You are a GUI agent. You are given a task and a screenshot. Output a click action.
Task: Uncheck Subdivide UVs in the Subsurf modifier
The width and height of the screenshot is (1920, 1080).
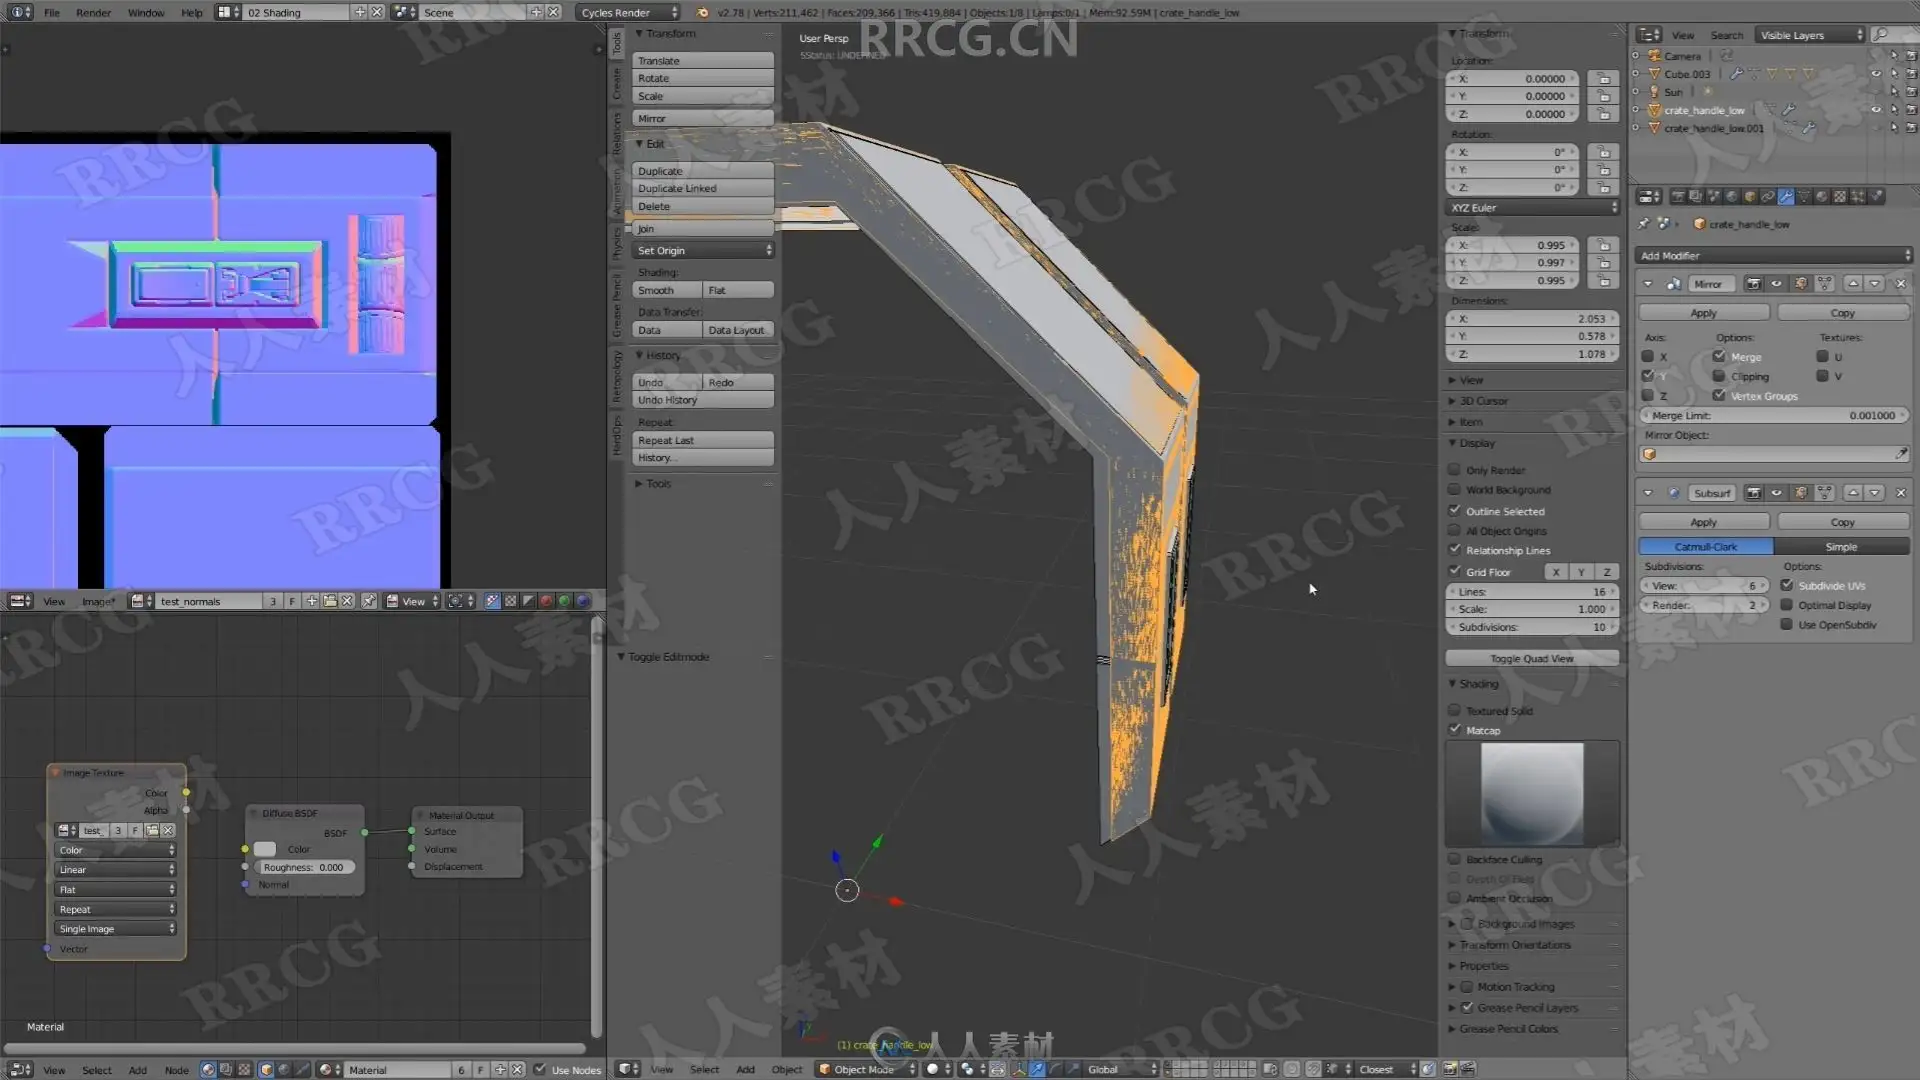tap(1787, 585)
